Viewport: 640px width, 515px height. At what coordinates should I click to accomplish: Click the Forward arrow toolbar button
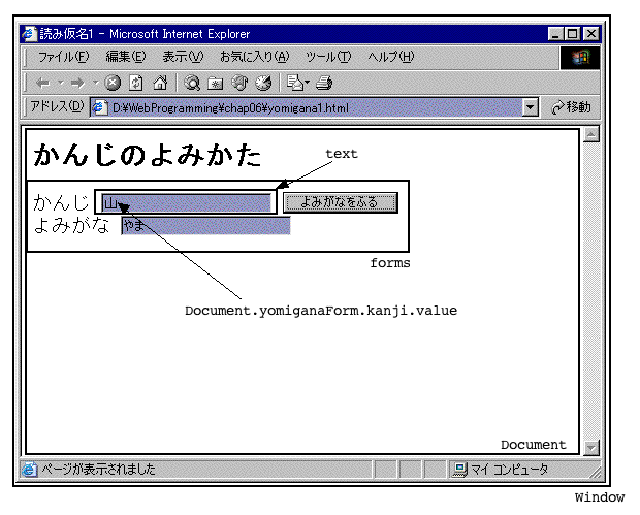(78, 83)
